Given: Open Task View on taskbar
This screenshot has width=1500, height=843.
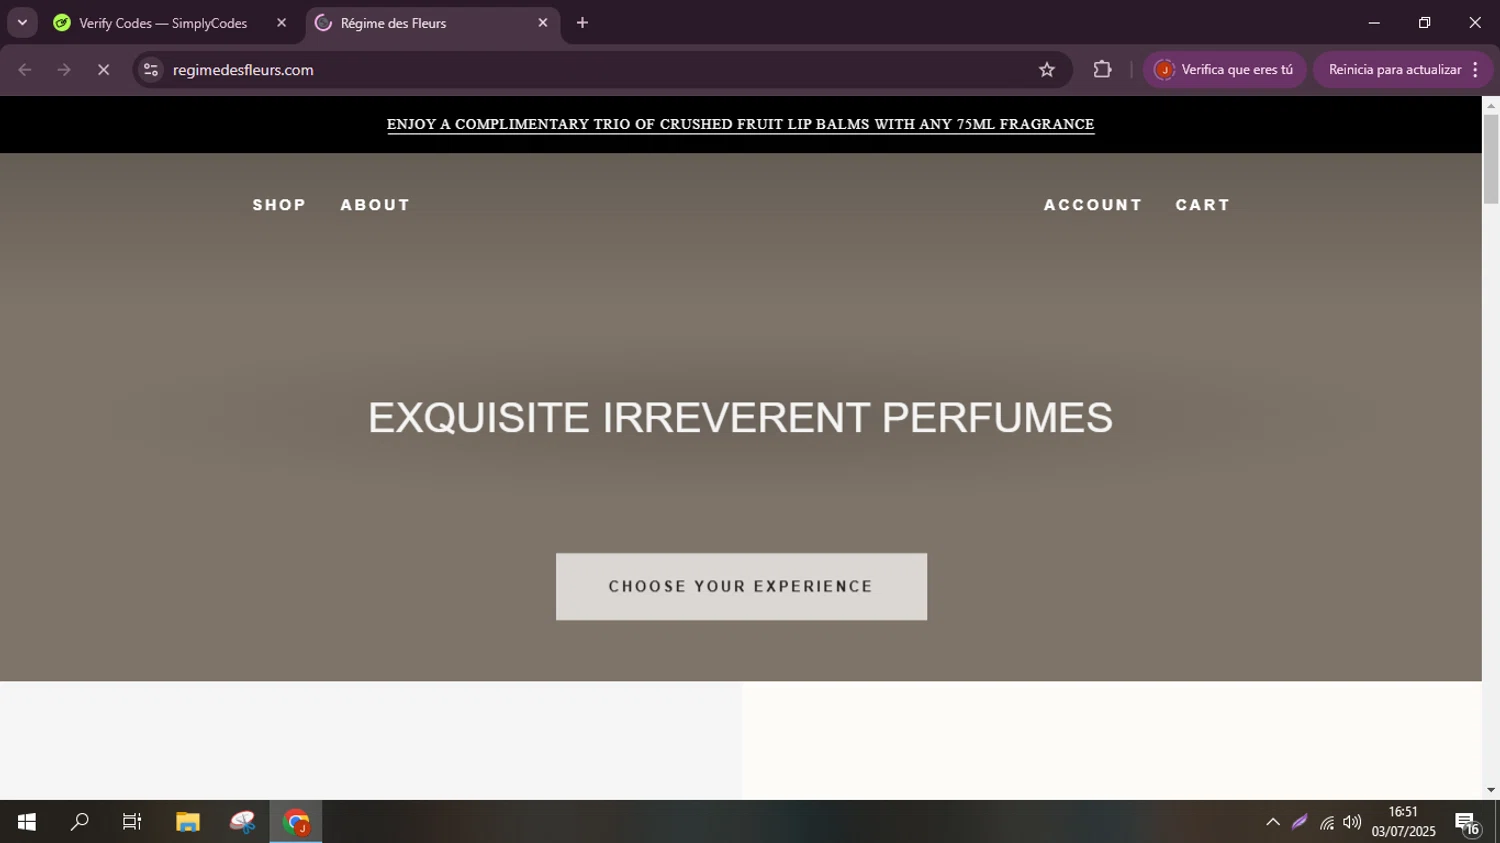Looking at the screenshot, I should coord(131,822).
